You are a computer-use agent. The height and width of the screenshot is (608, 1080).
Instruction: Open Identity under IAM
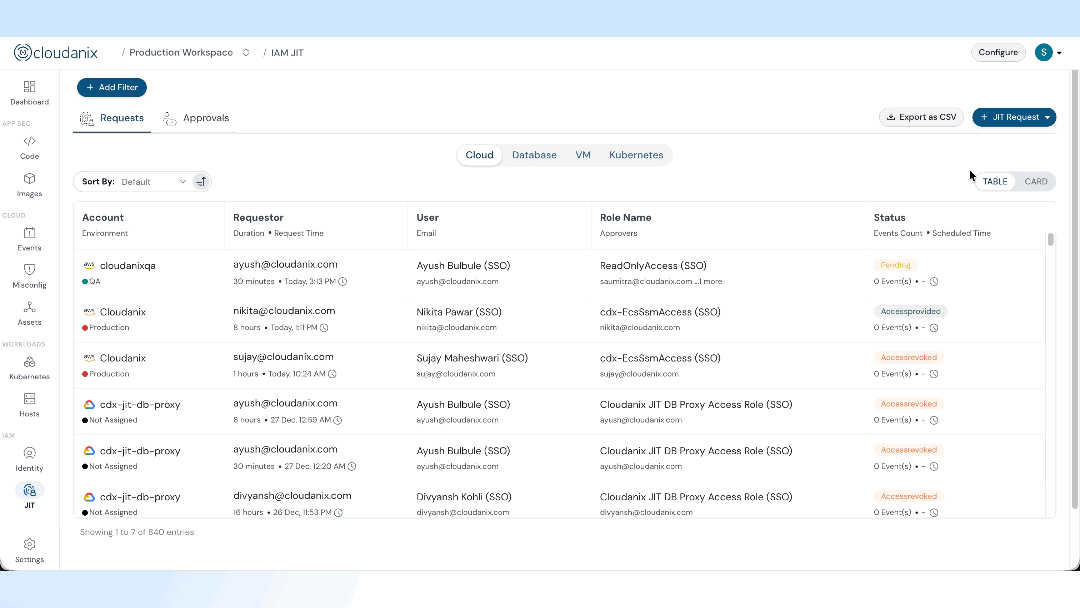coord(29,458)
